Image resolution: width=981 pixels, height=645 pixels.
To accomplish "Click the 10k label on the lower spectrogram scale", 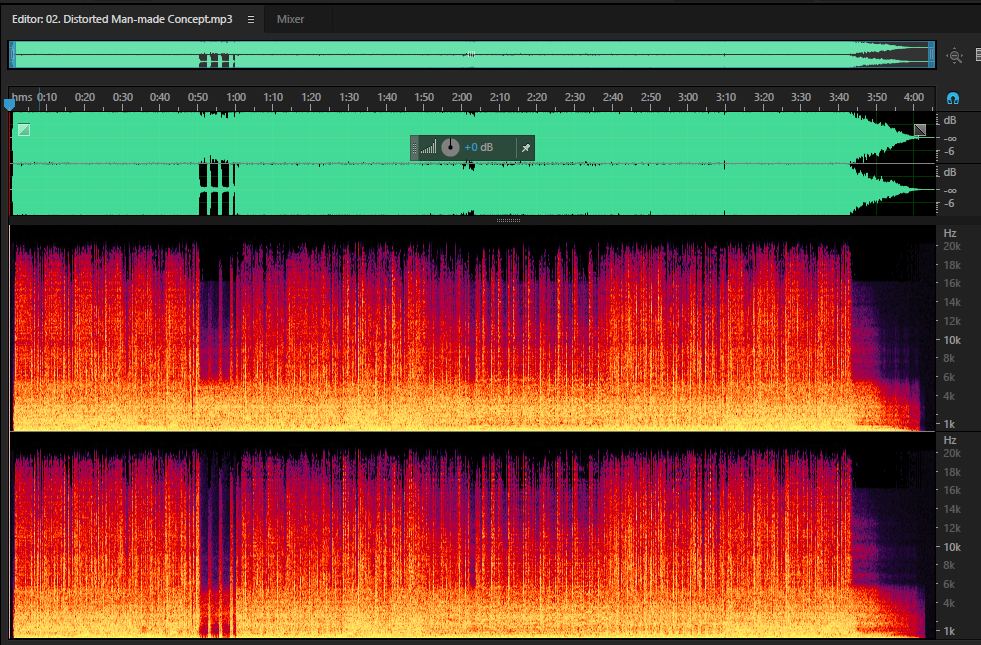I will (952, 547).
